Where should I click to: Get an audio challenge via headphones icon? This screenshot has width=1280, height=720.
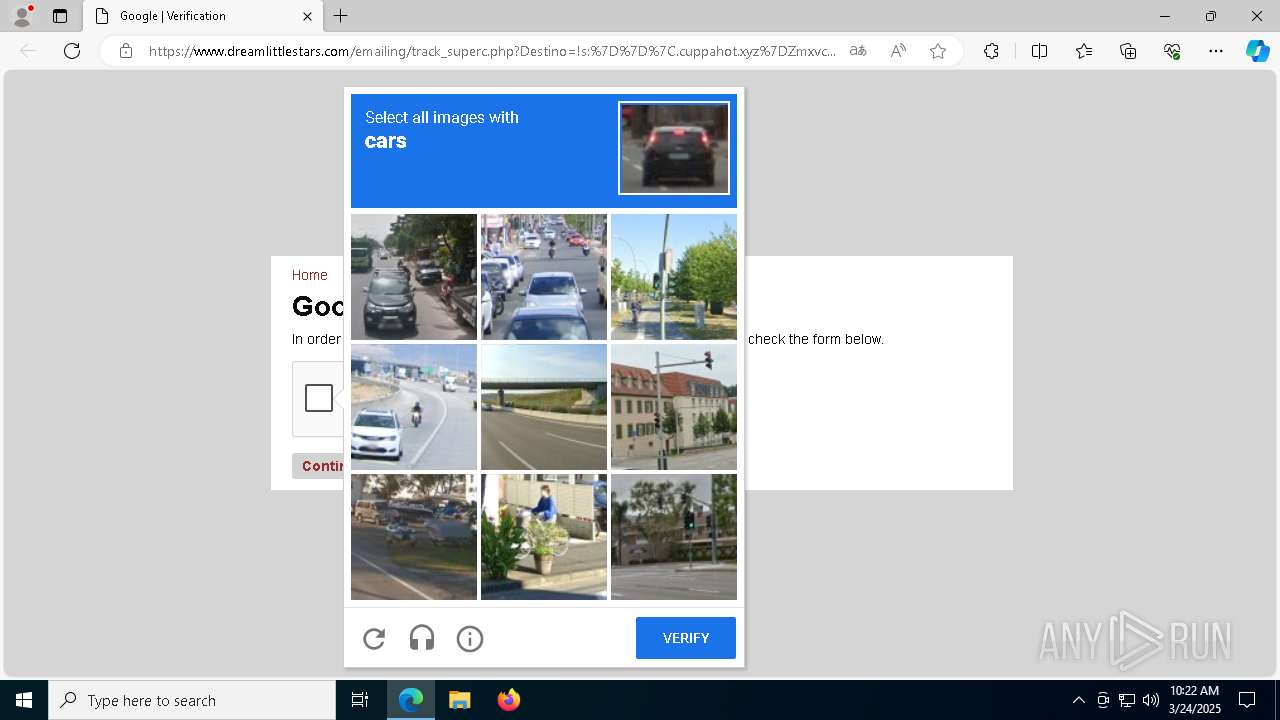point(422,638)
